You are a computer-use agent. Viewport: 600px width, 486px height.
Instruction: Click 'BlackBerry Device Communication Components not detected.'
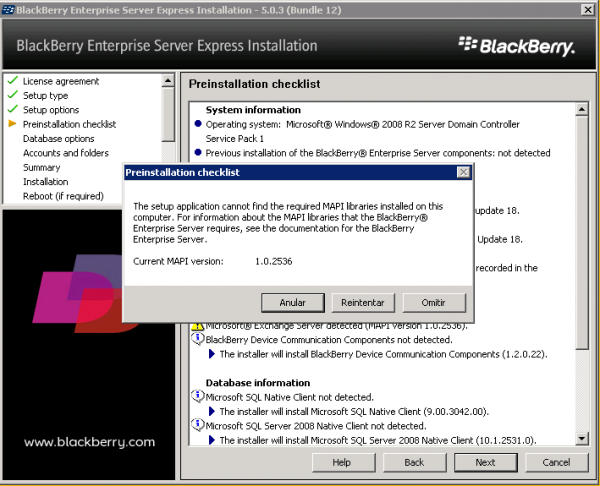(x=329, y=340)
